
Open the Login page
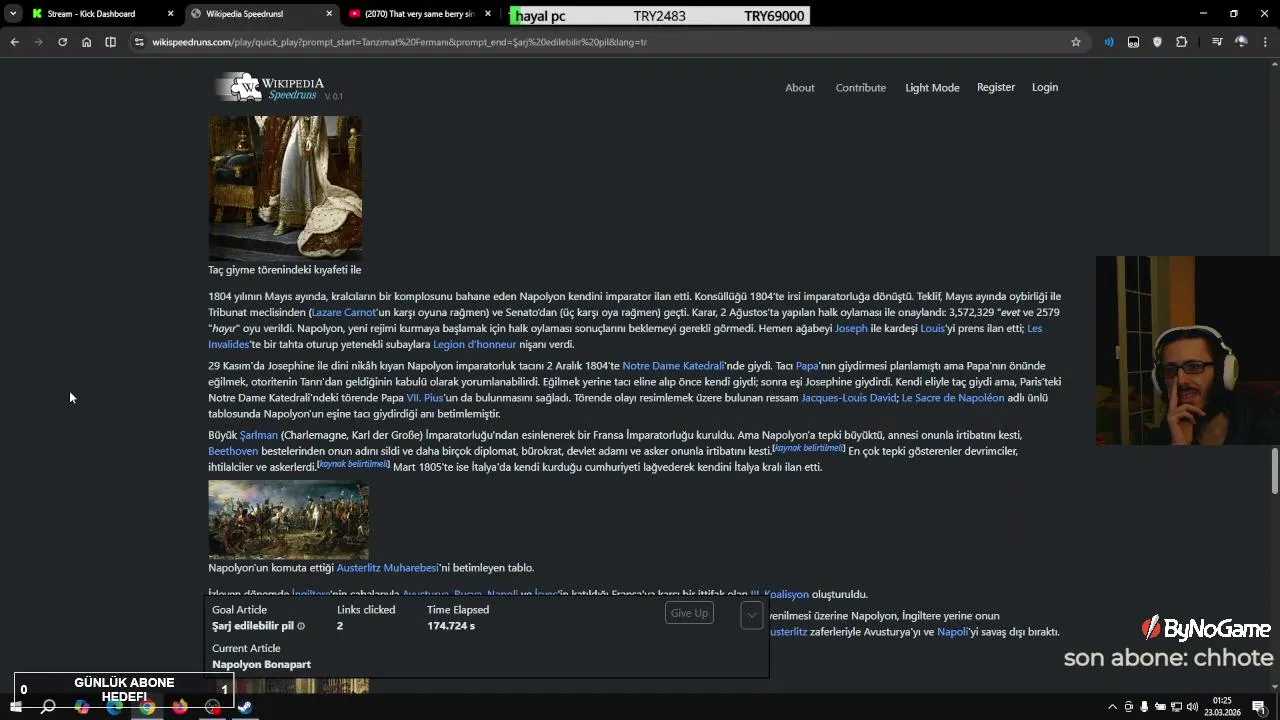pos(1045,87)
